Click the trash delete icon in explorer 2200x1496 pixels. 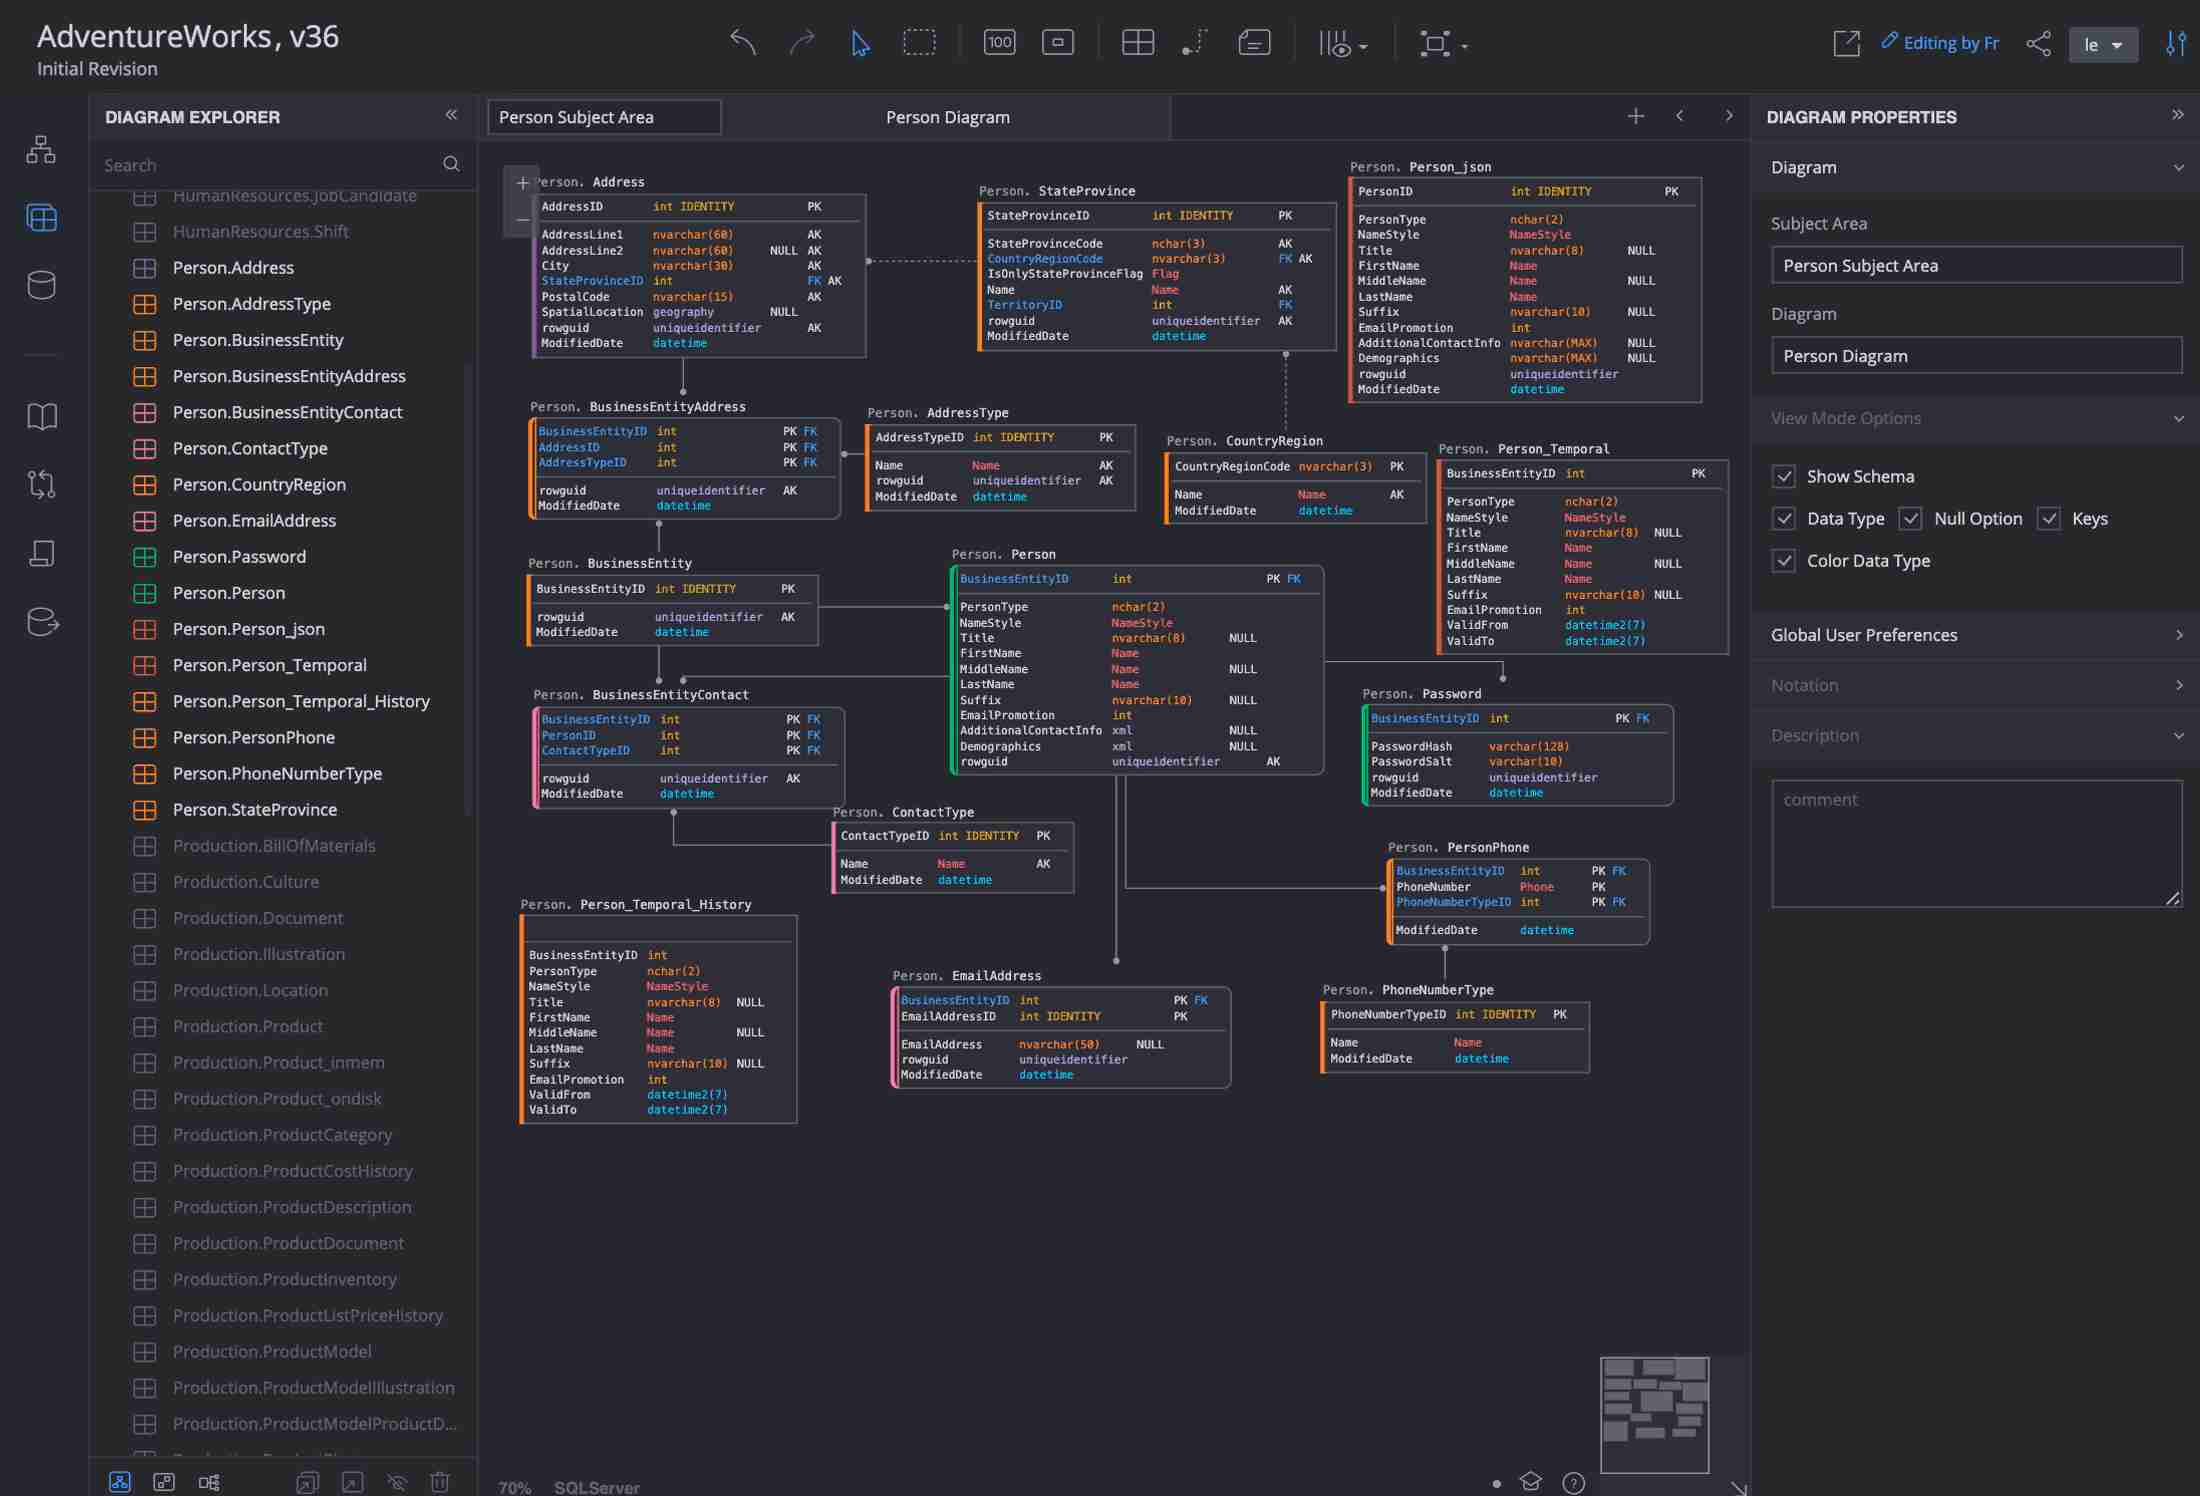point(440,1481)
